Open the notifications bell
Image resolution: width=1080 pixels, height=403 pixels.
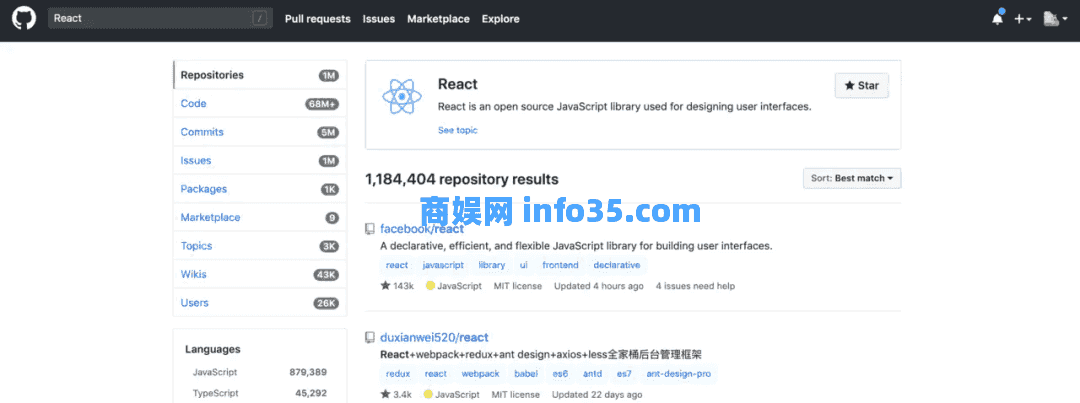[x=997, y=19]
